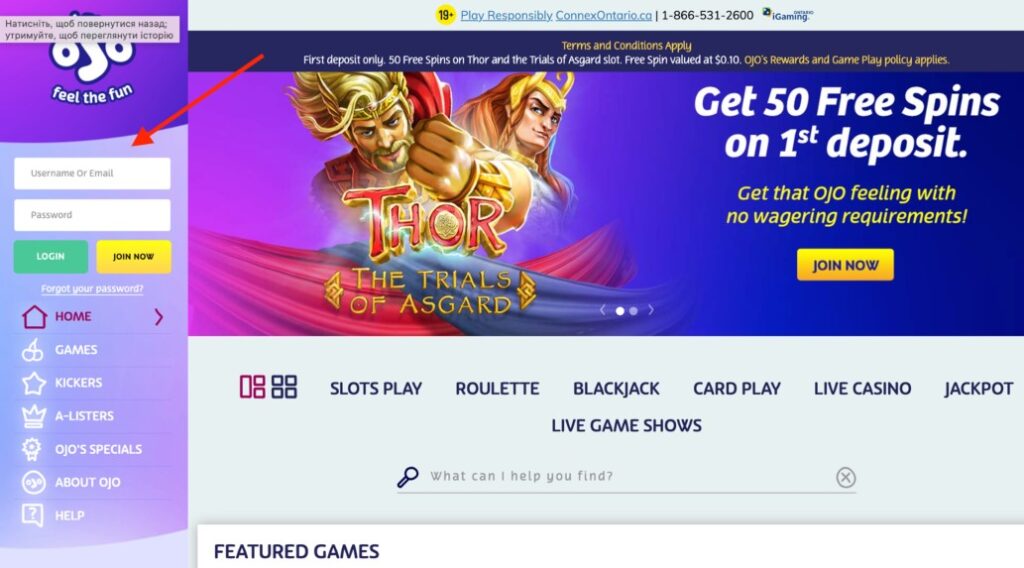Select the mixed tile layout view icon

[x=252, y=387]
